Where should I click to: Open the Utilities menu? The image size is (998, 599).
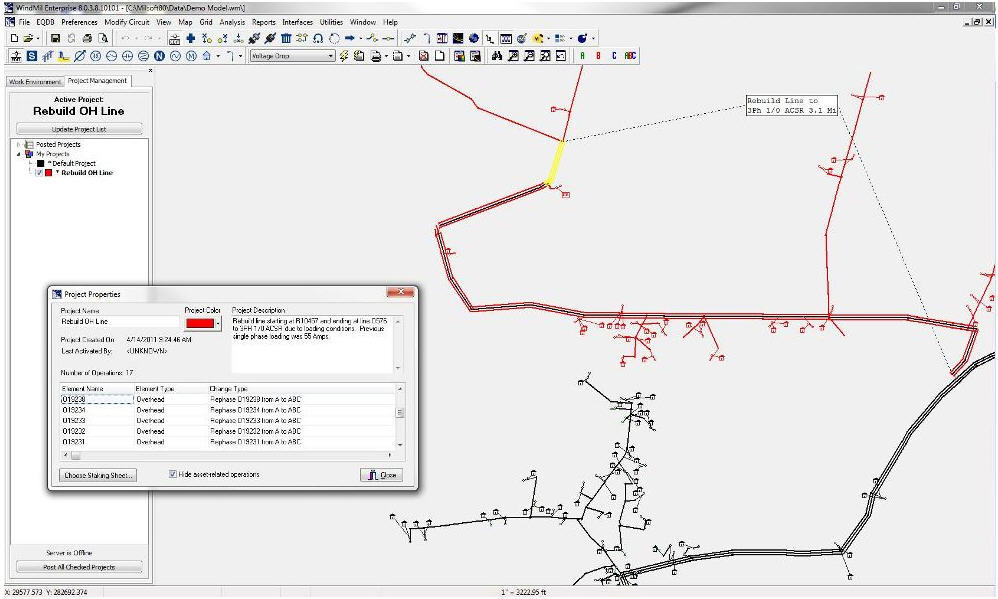pyautogui.click(x=331, y=22)
